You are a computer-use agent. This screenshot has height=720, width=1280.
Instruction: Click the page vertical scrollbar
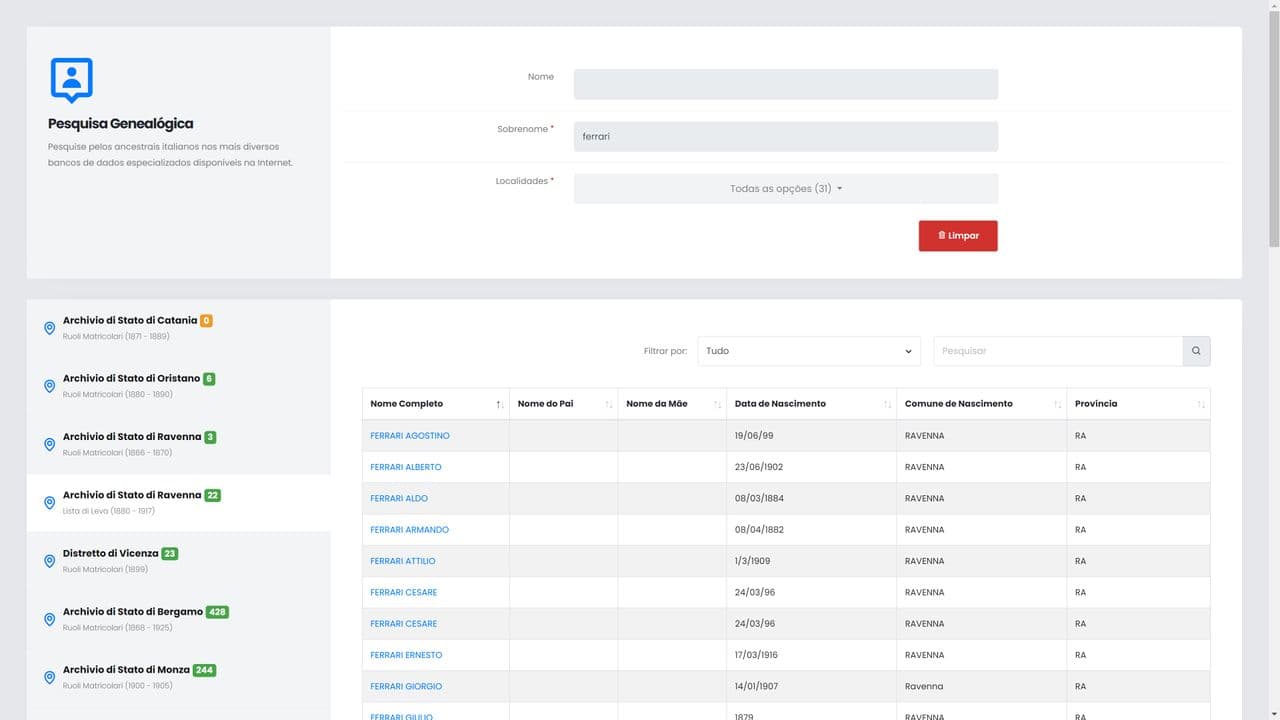click(x=1273, y=130)
